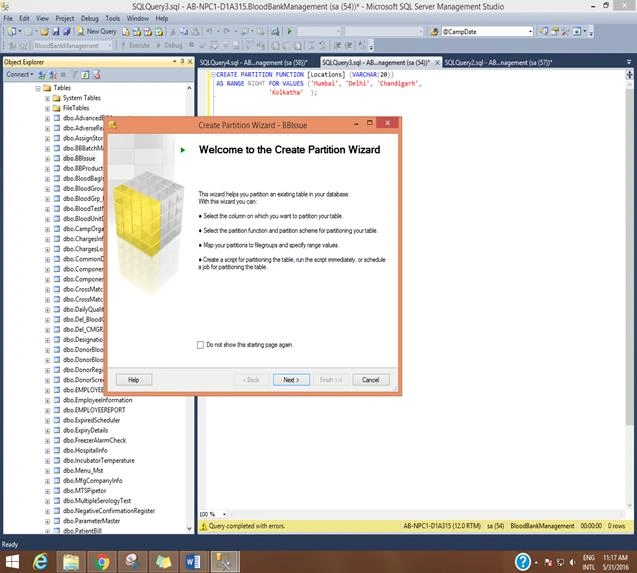
Task: Open the BloodBankManagement database dropdown
Action: [x=73, y=46]
